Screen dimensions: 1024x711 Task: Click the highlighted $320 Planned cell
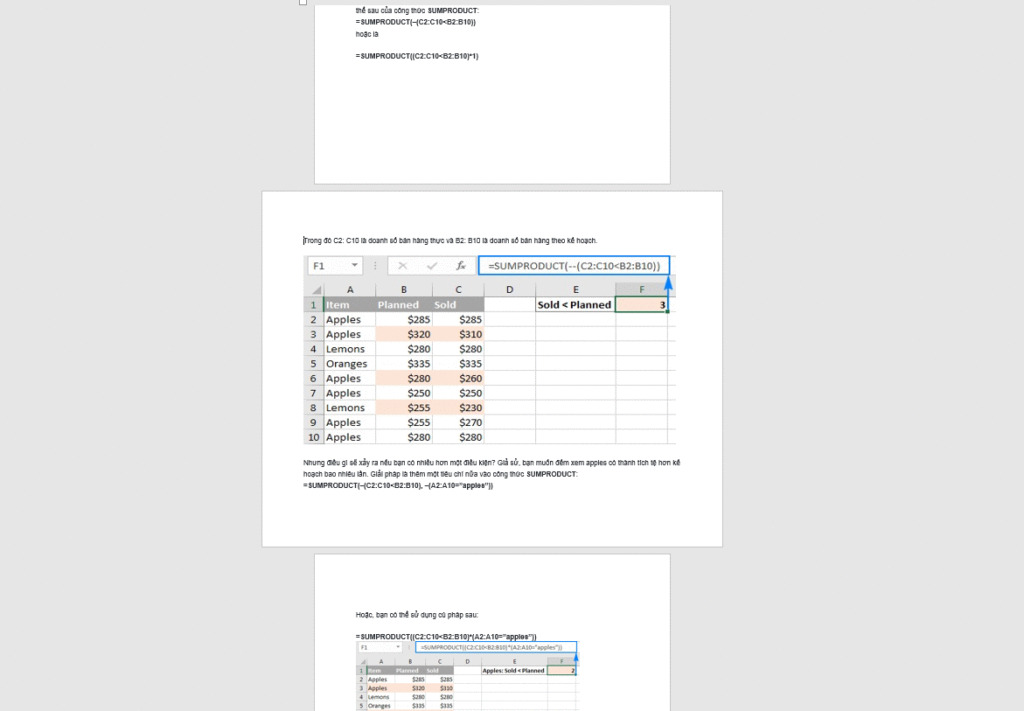pos(405,334)
